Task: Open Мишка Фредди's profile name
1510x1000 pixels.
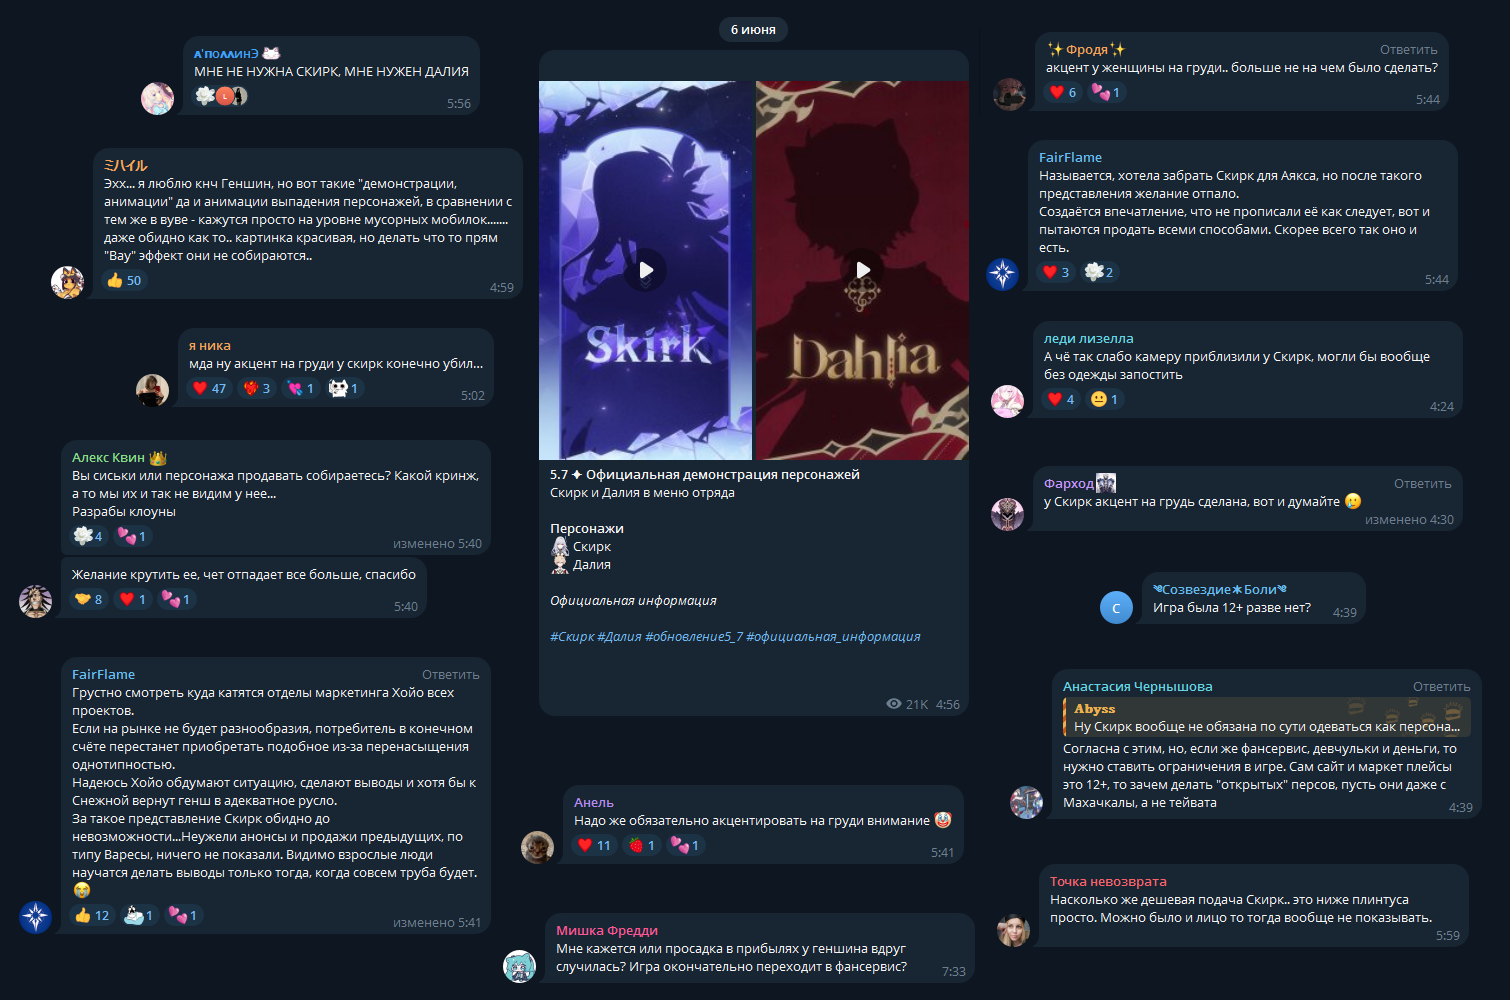Action: [606, 931]
